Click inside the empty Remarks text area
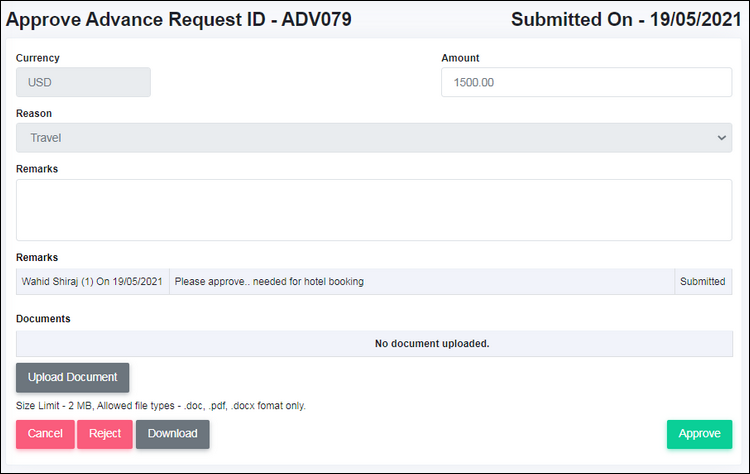750x474 pixels. [374, 210]
